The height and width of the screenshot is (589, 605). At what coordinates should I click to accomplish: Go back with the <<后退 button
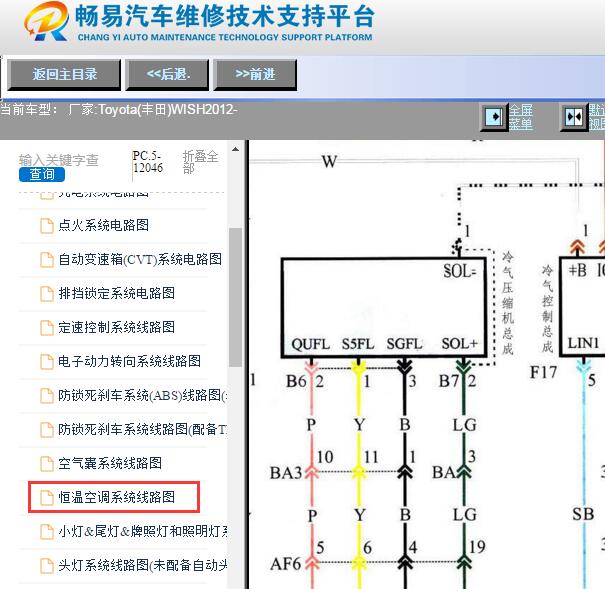[x=167, y=74]
